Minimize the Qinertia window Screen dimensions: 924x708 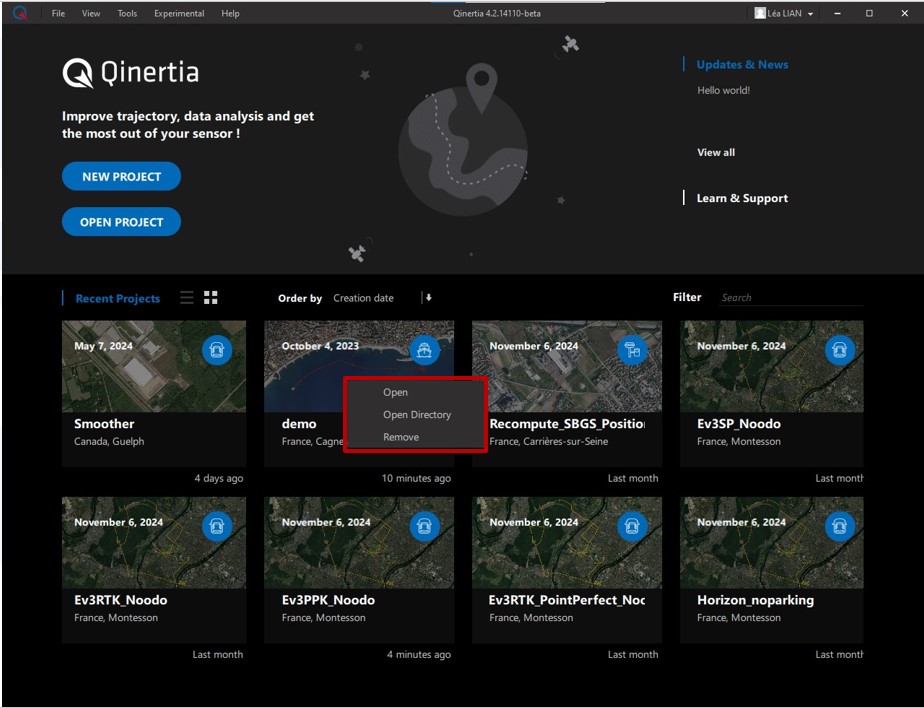(837, 13)
